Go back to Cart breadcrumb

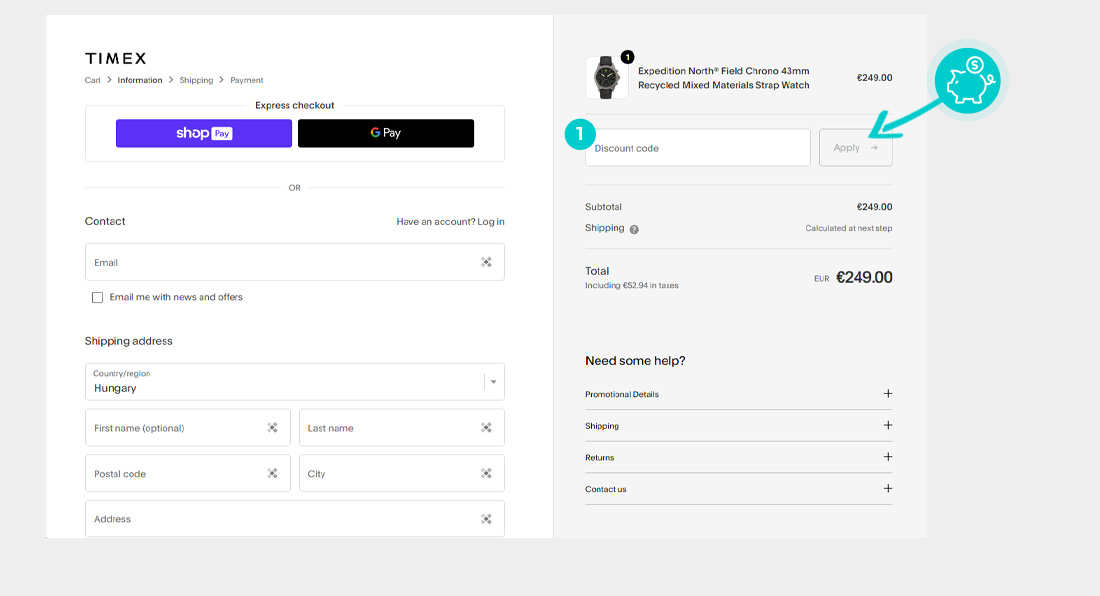pyautogui.click(x=92, y=80)
